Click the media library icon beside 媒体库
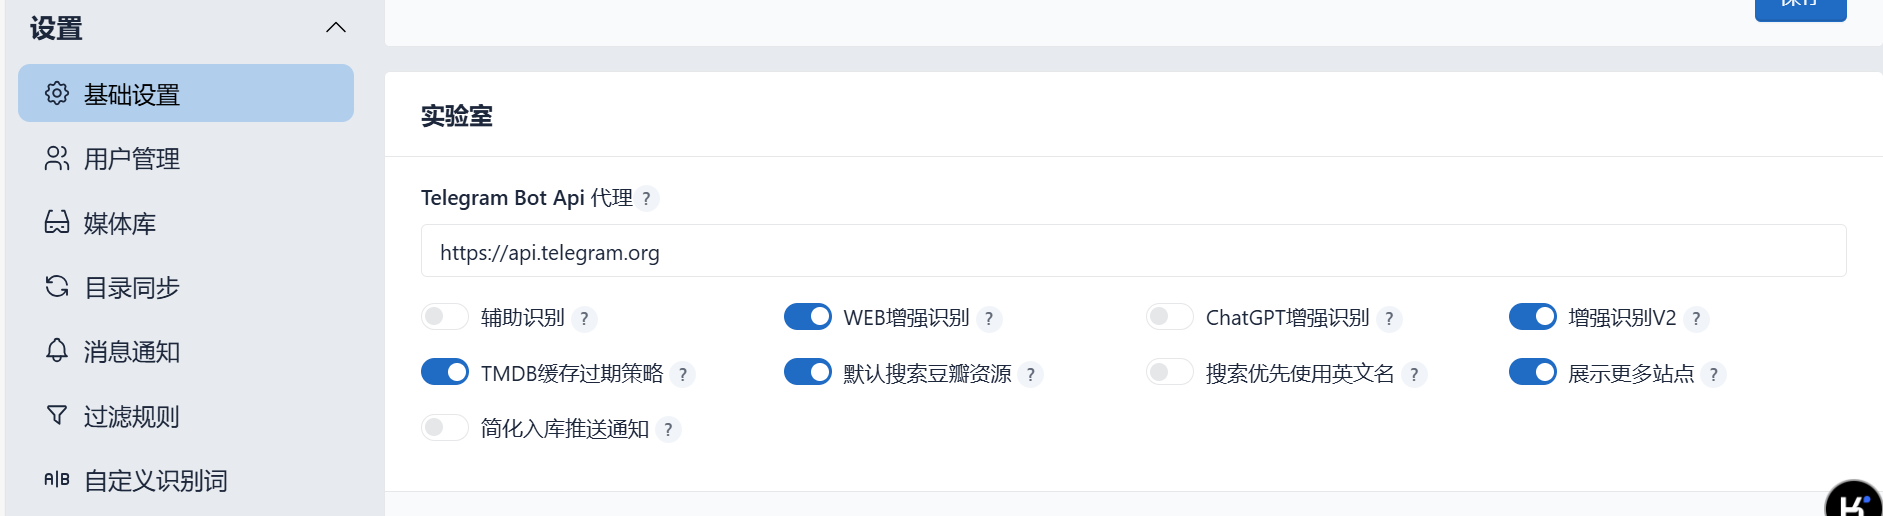1883x516 pixels. [57, 222]
